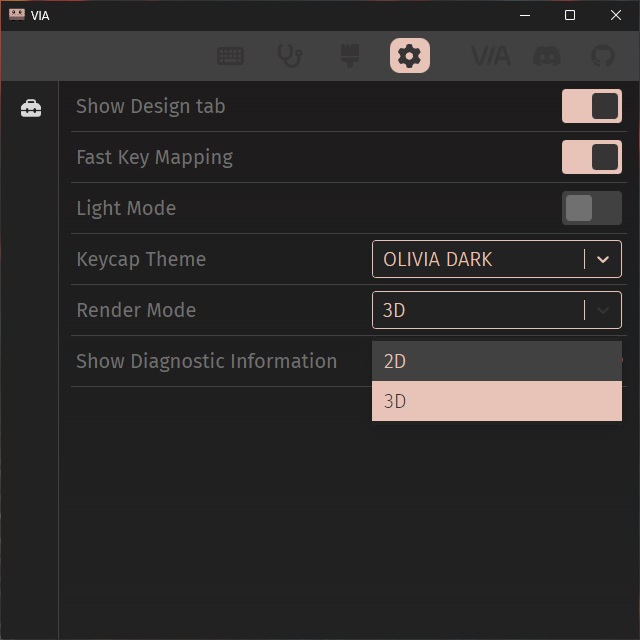Select 2D from Render Mode list
640x640 pixels.
(496, 361)
